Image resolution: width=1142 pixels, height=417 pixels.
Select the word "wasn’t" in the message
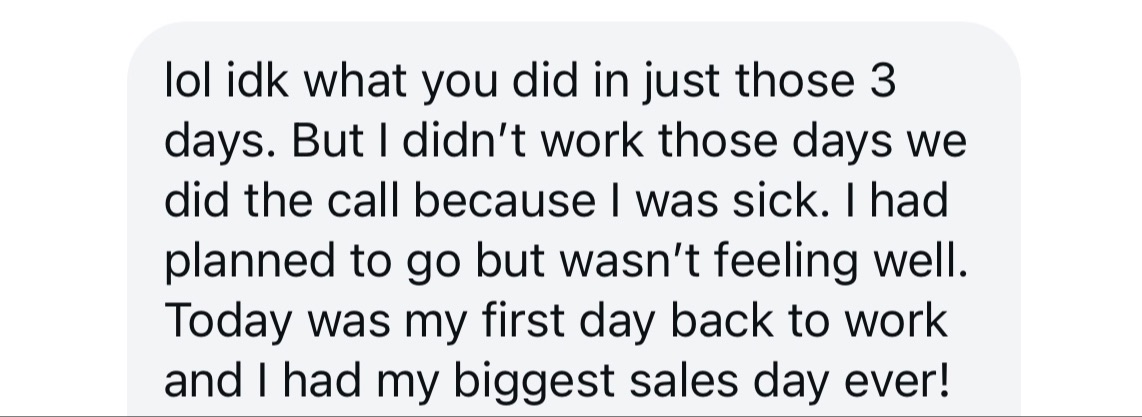pos(629,260)
